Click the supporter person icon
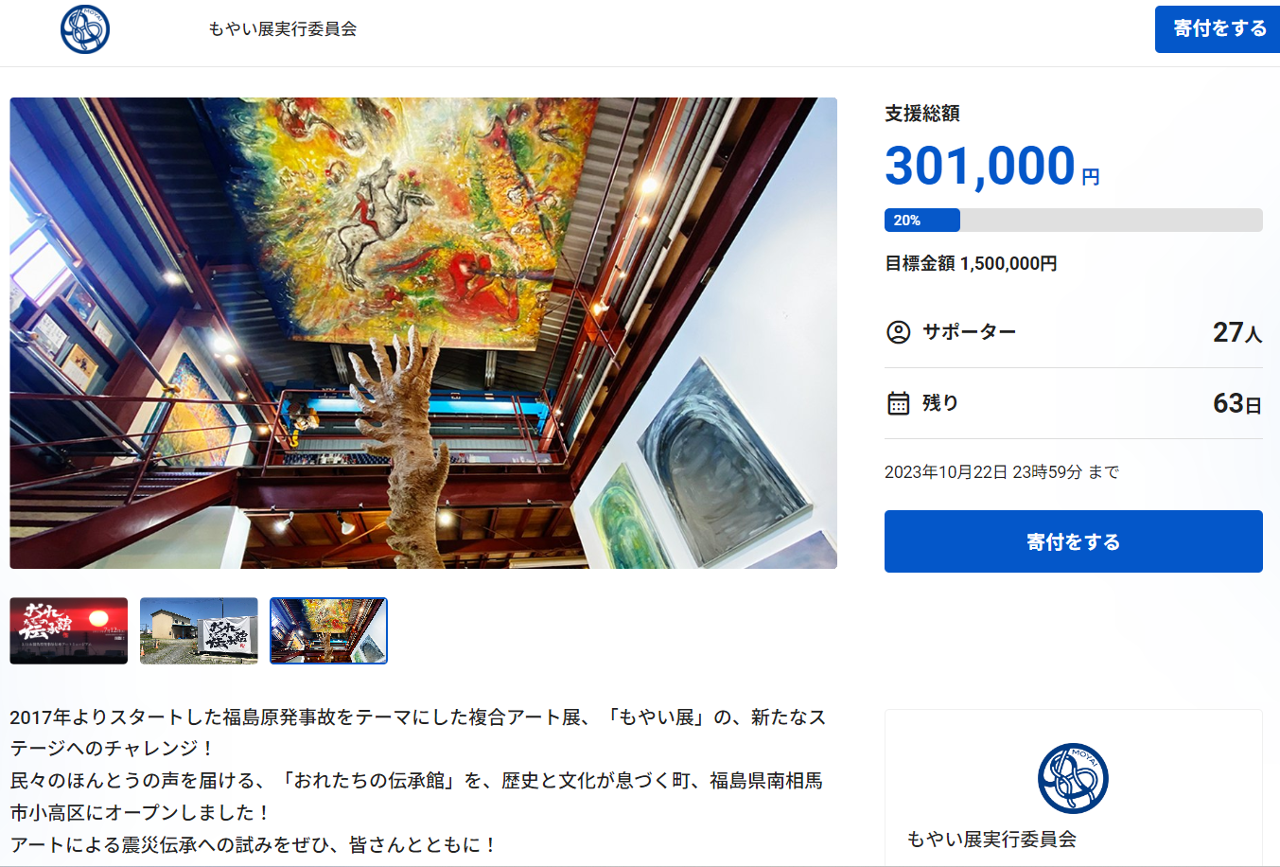 point(898,332)
